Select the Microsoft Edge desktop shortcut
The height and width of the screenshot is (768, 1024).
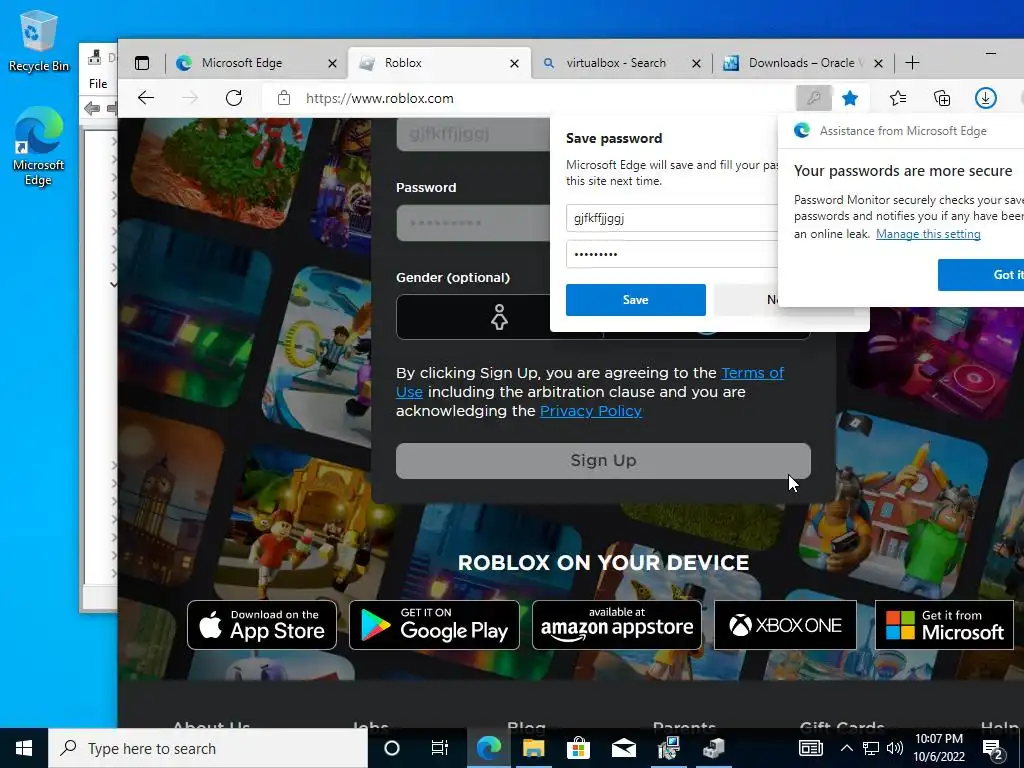[x=38, y=146]
